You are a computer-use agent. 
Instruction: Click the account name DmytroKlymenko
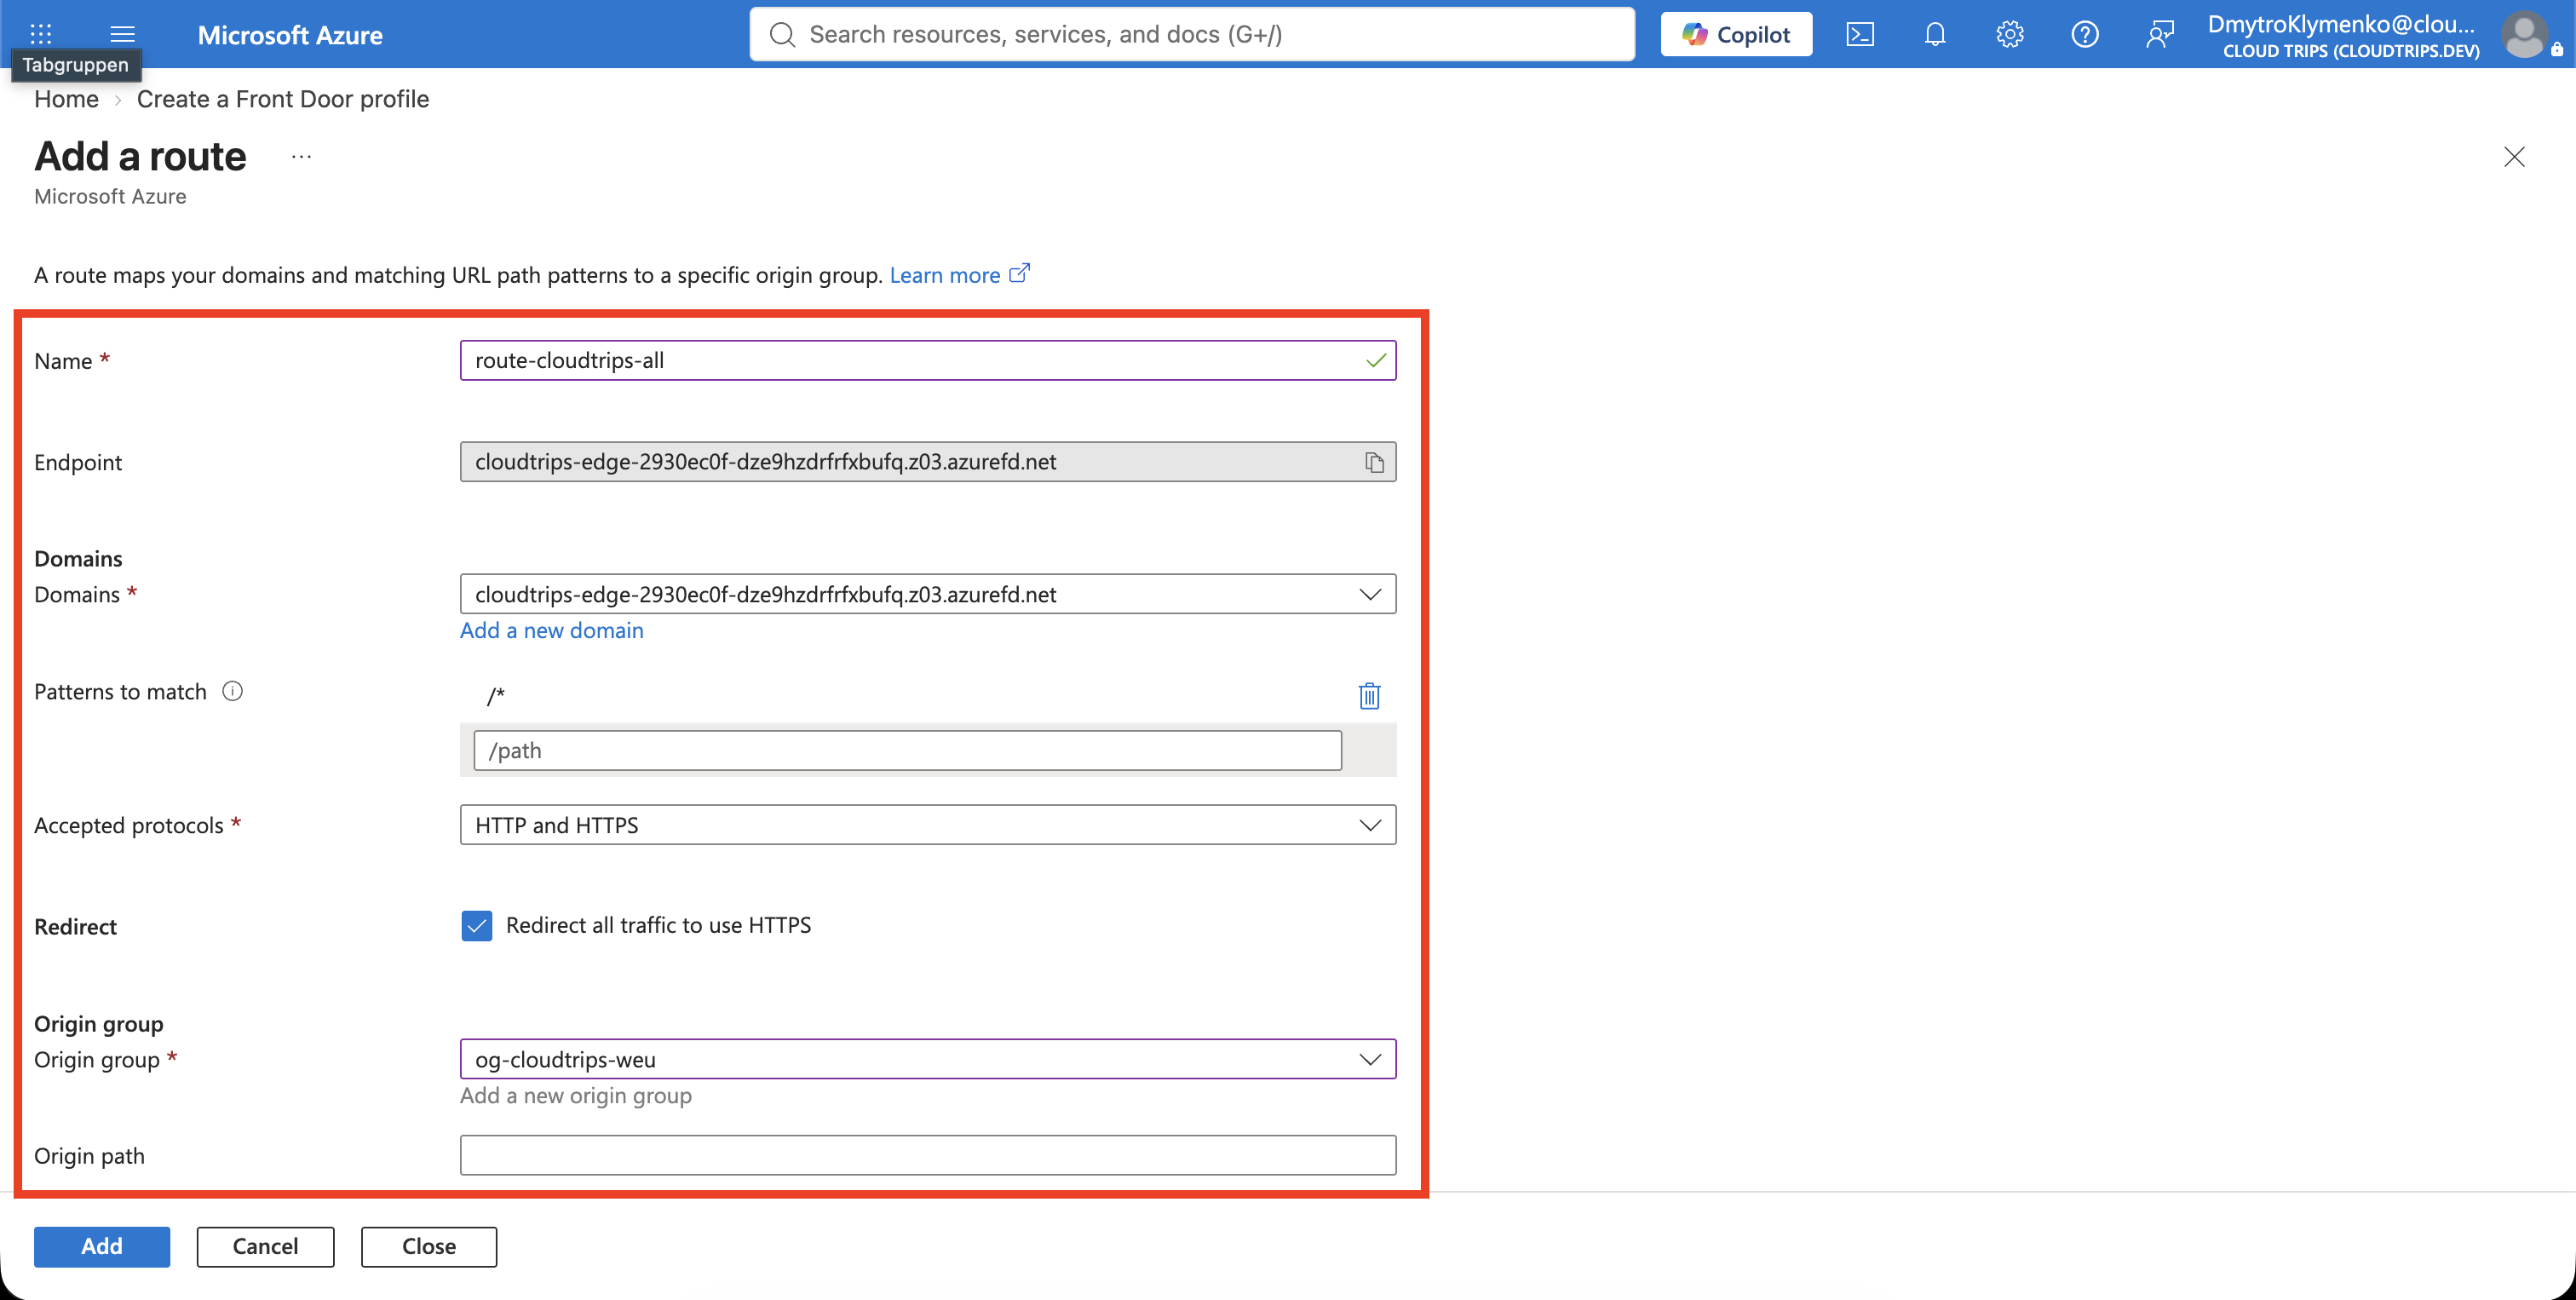pos(2342,24)
